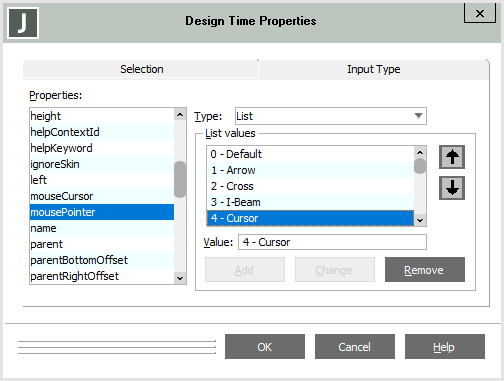Close the Design Time Properties dialog
The width and height of the screenshot is (504, 381).
click(x=480, y=14)
